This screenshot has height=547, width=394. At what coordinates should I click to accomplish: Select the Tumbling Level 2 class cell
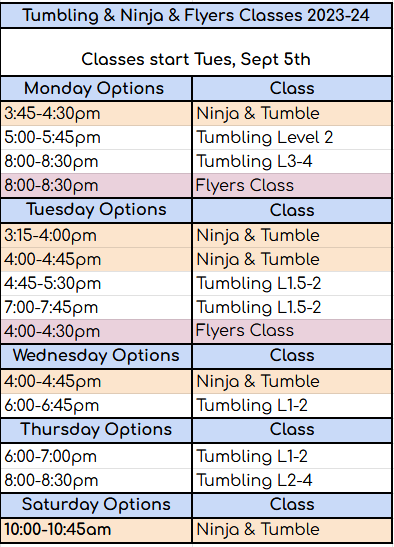point(292,138)
